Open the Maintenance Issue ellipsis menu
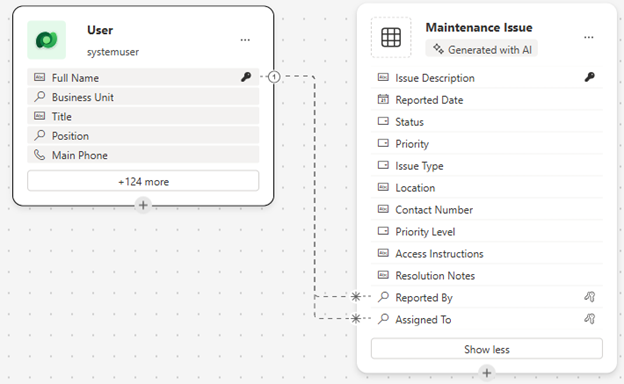Viewport: 624px width, 384px height. [x=589, y=37]
